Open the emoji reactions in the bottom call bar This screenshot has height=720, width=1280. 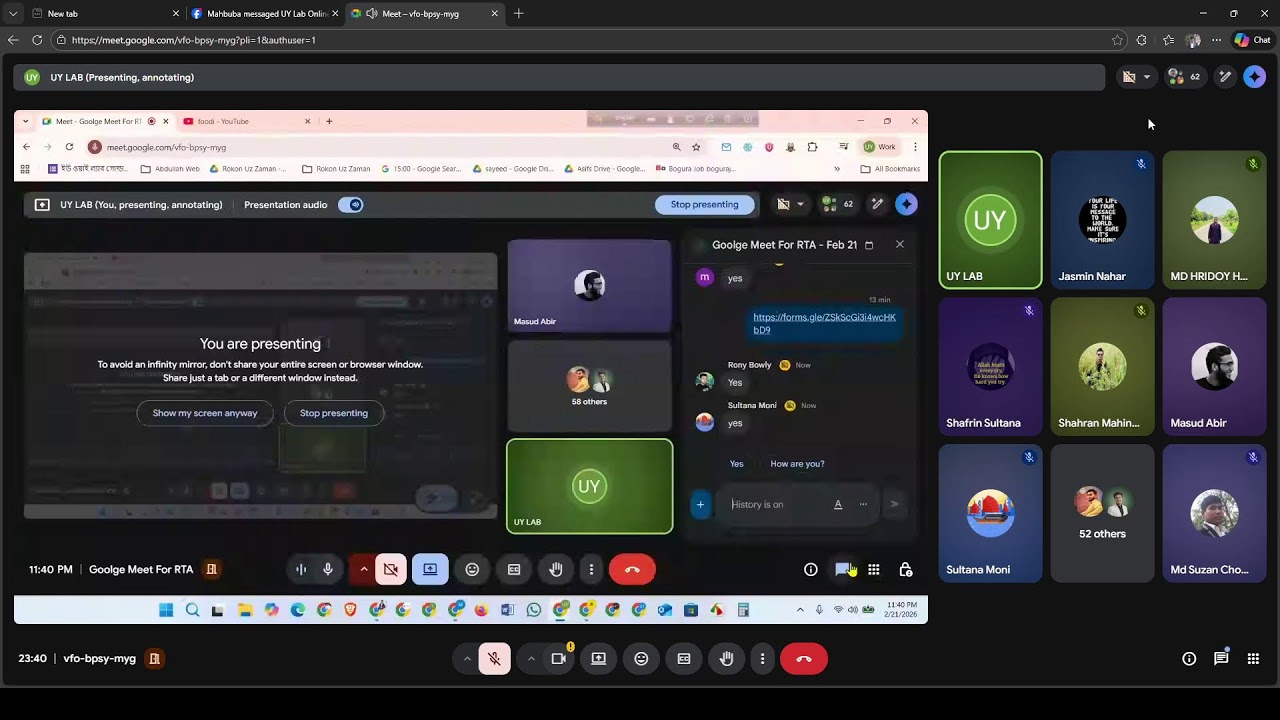click(x=641, y=659)
